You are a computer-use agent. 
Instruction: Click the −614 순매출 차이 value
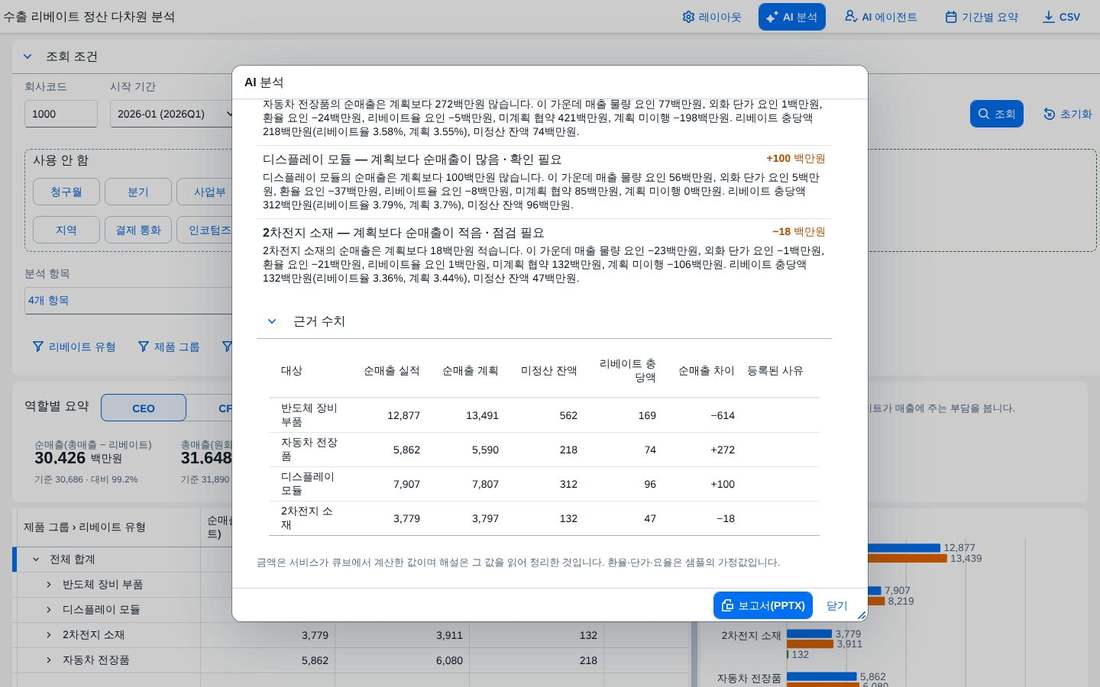(x=723, y=415)
